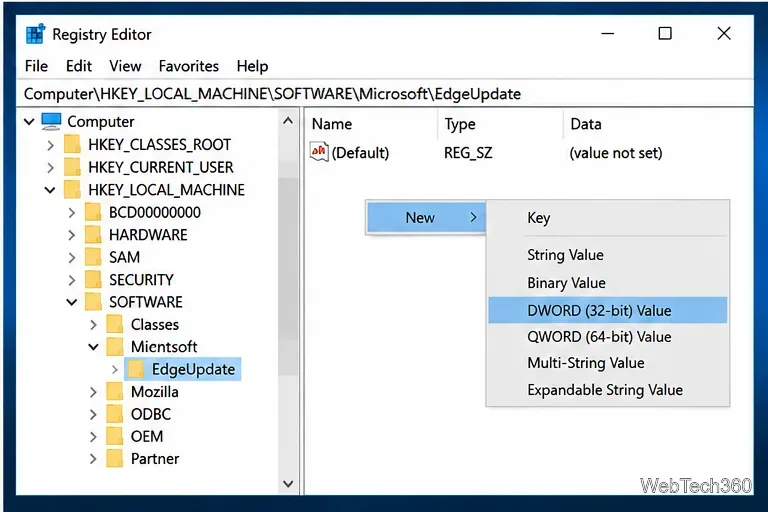Collapse the Computer root node

pos(29,121)
